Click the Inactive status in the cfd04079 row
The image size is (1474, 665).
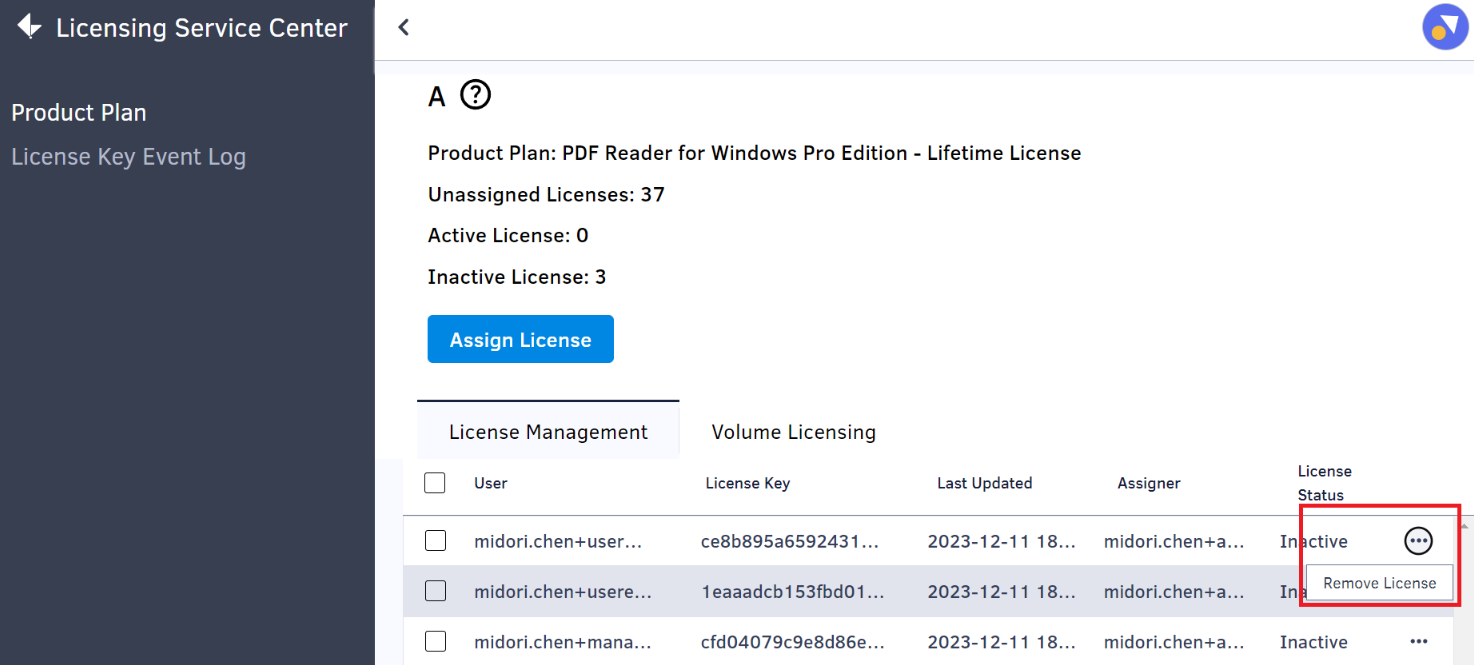[1314, 642]
